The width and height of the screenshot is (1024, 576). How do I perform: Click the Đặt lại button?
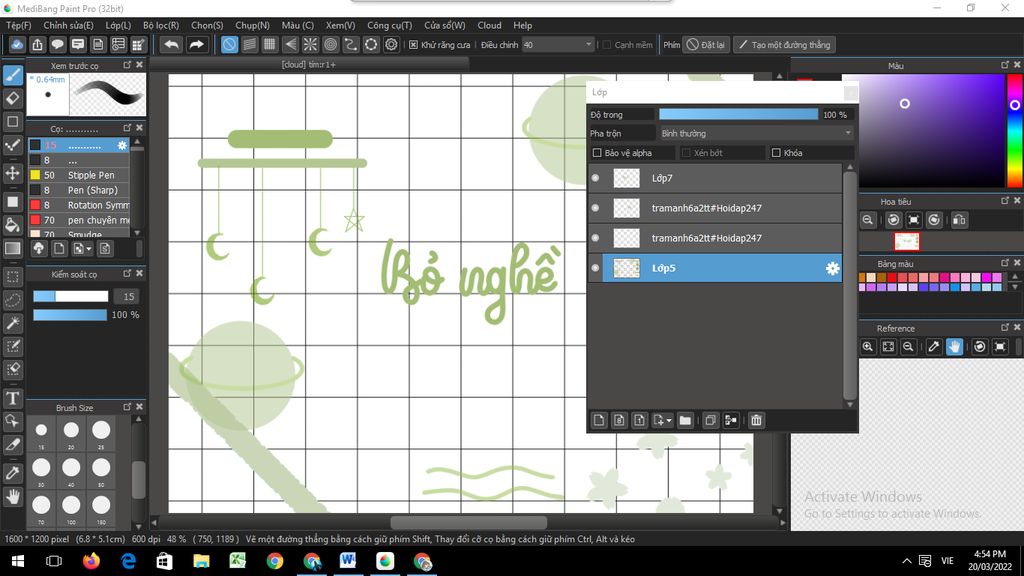click(x=706, y=45)
